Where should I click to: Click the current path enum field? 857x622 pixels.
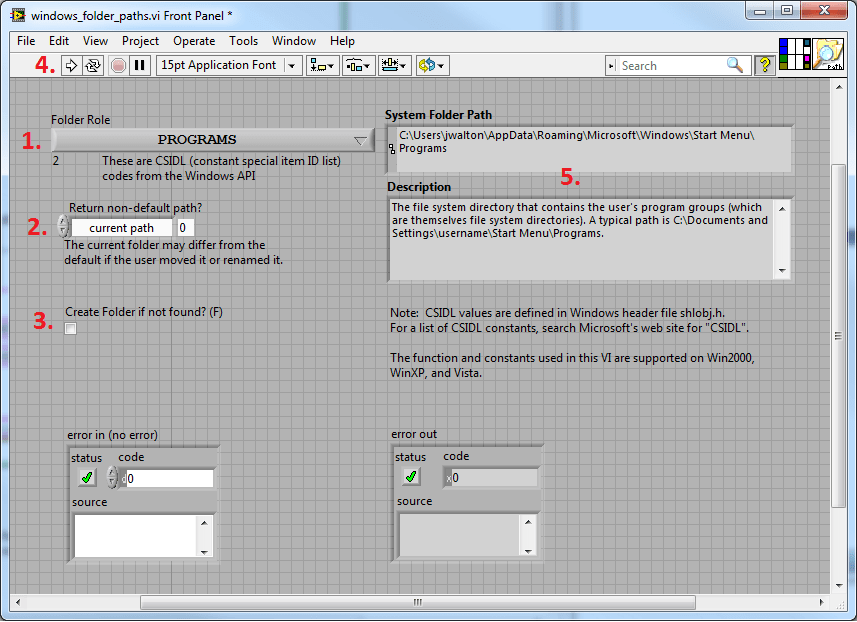(x=121, y=228)
